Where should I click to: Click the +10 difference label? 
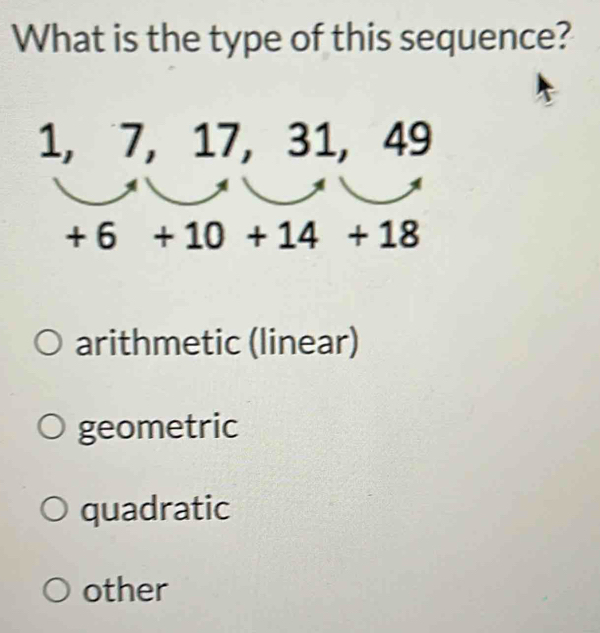[x=189, y=237]
